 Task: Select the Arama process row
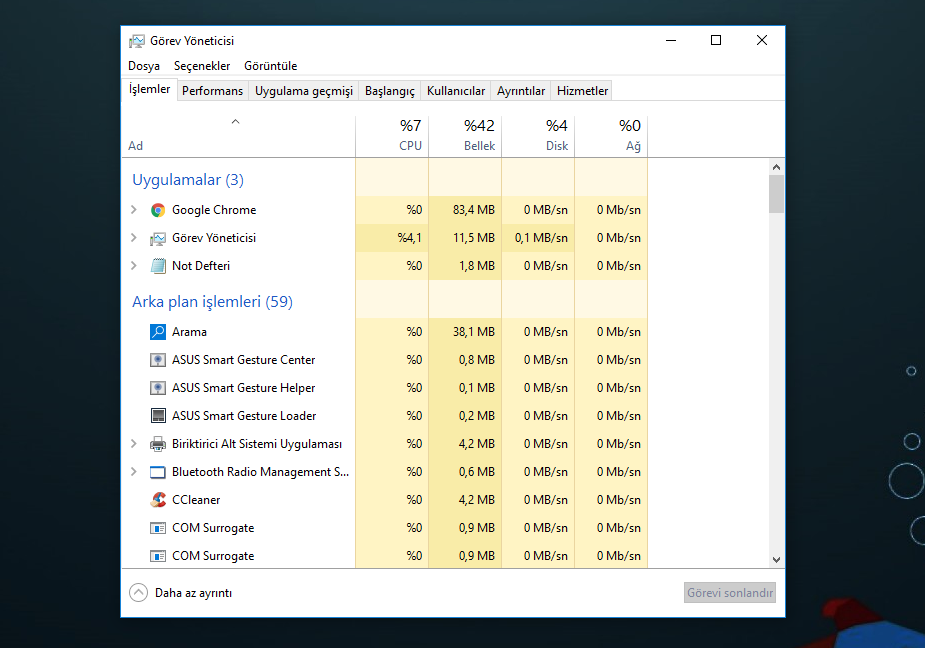[385, 332]
